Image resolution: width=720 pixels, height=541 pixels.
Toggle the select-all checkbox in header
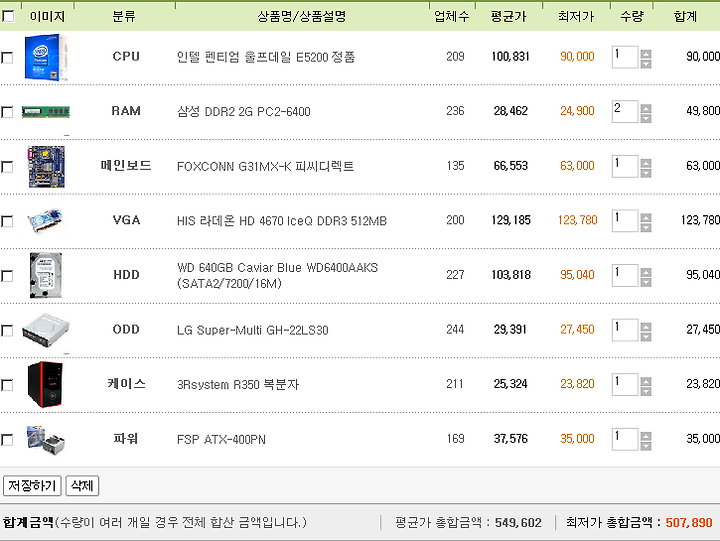click(8, 17)
